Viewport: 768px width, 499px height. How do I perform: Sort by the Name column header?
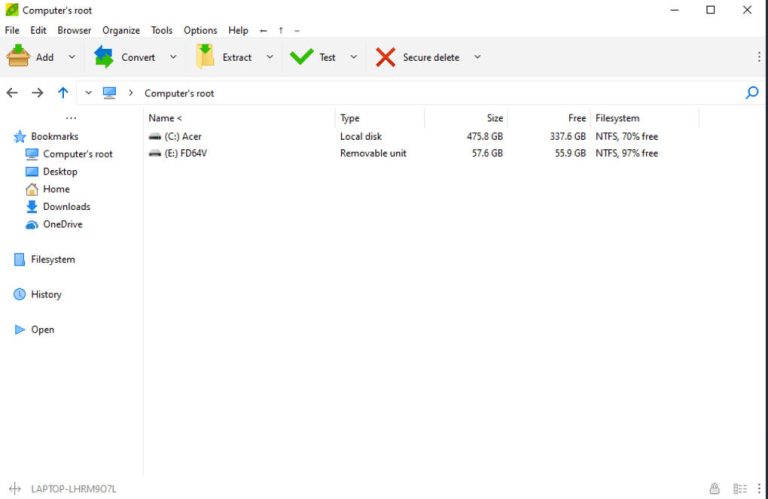[x=165, y=118]
